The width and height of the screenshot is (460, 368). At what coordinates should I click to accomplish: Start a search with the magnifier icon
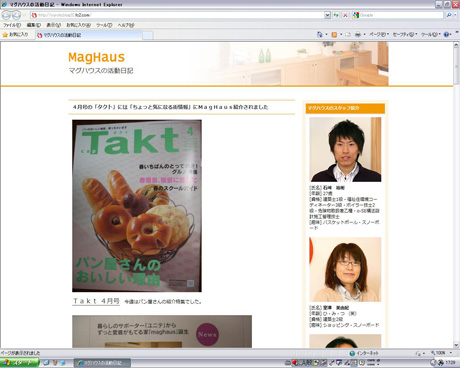click(449, 15)
